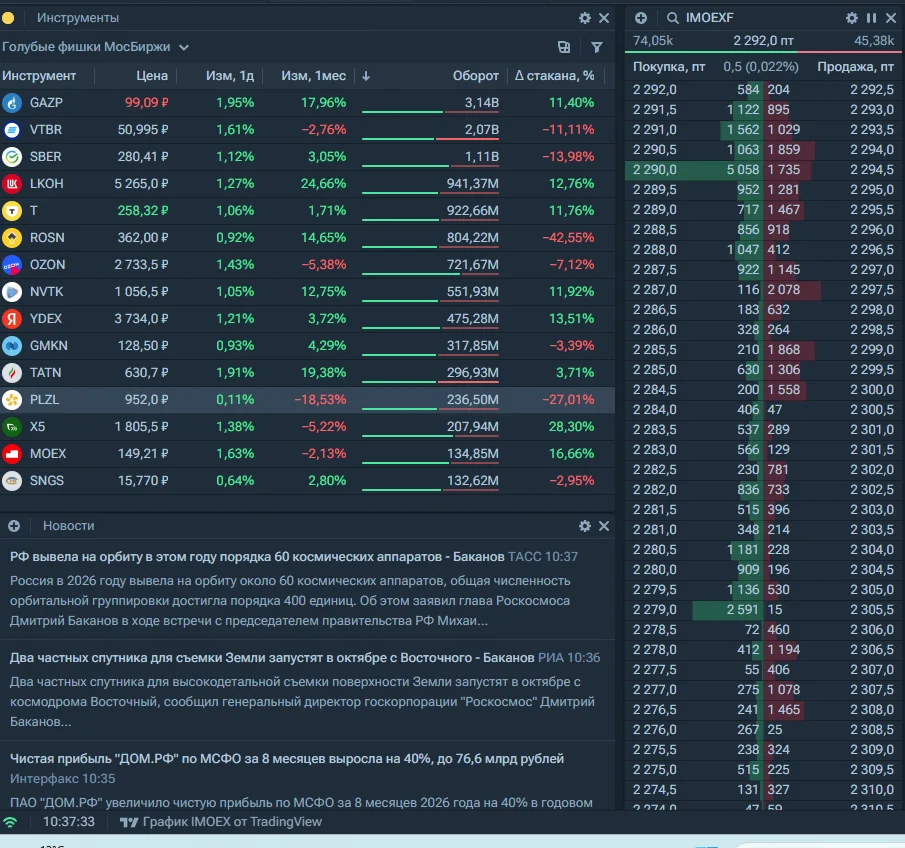
Task: Sort by the Изм, 1д column header
Action: pyautogui.click(x=230, y=76)
